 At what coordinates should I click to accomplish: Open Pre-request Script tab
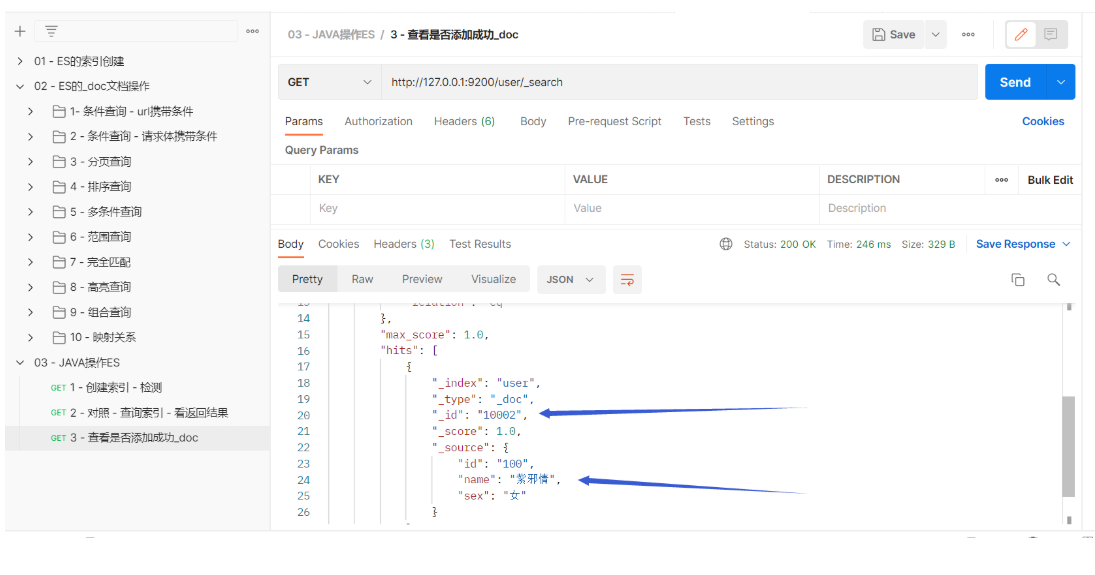tap(615, 122)
